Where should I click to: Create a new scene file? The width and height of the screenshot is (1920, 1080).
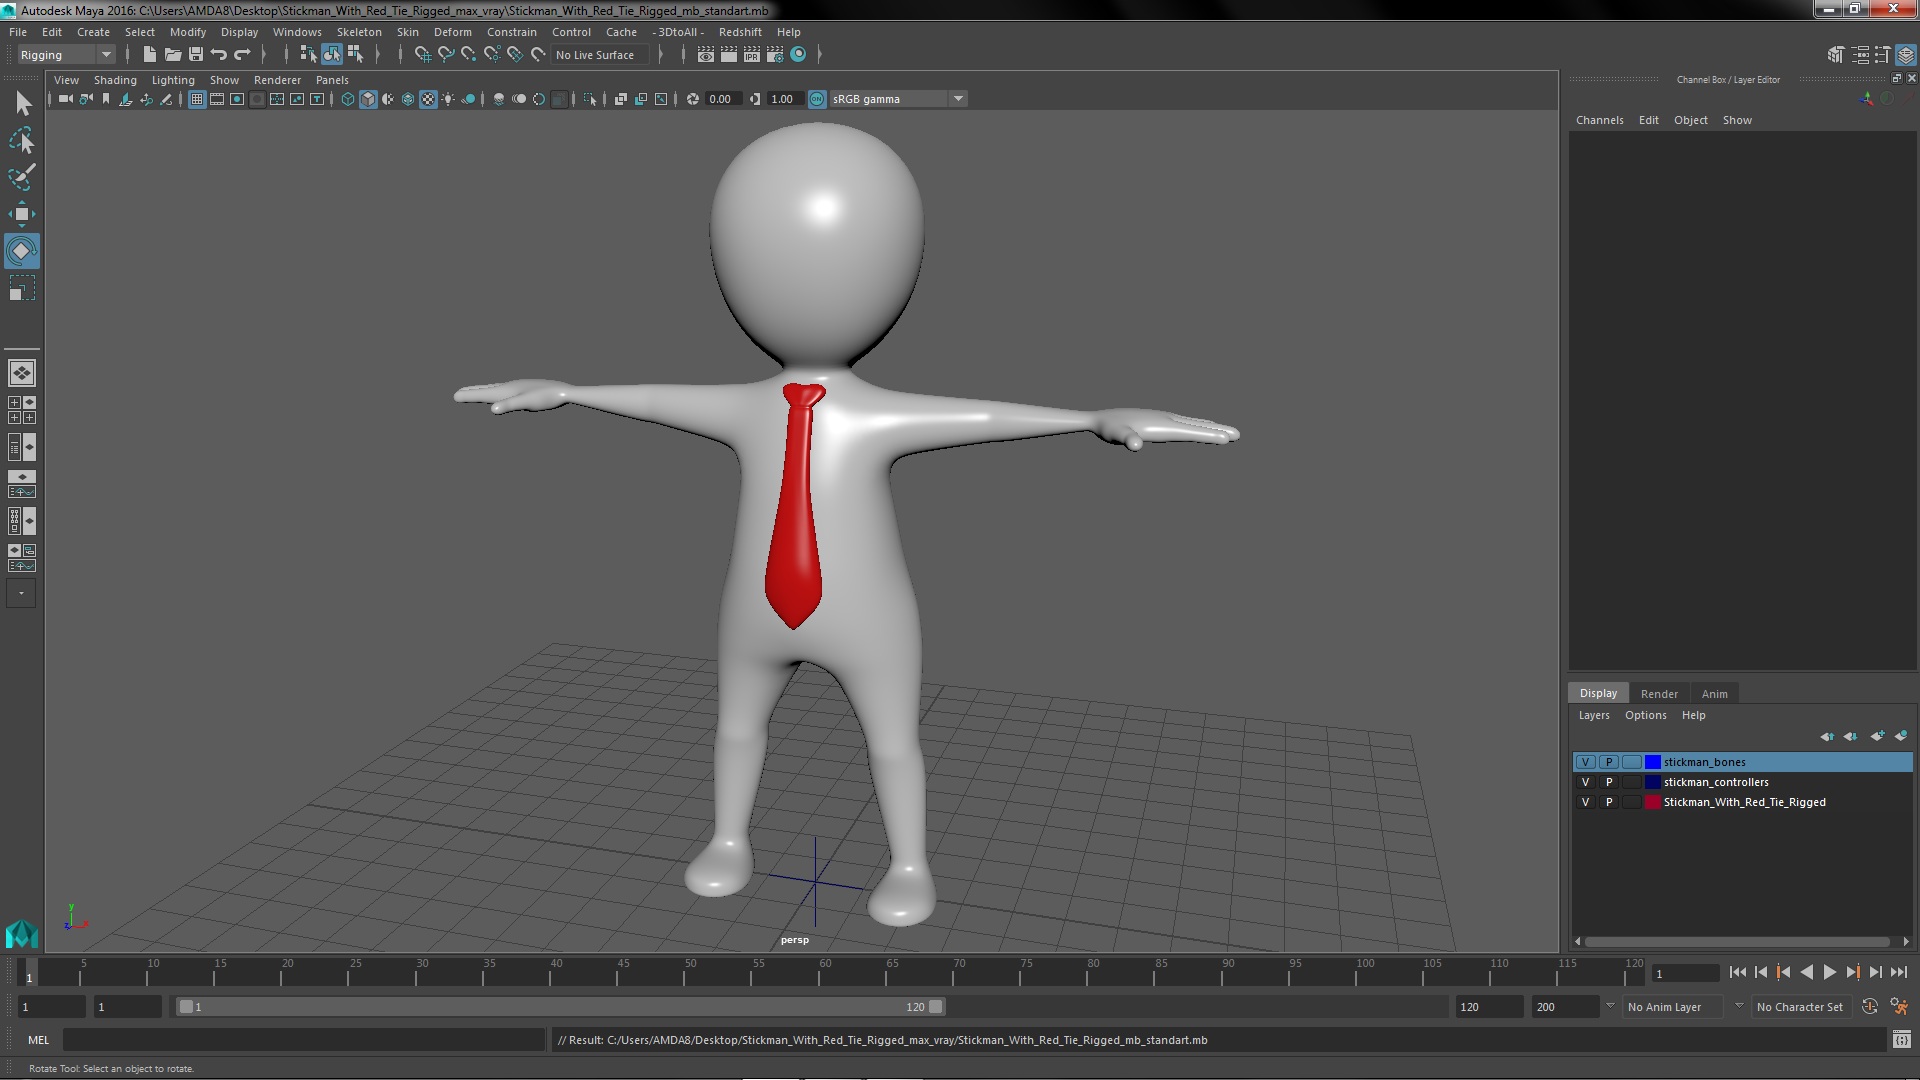(x=150, y=54)
